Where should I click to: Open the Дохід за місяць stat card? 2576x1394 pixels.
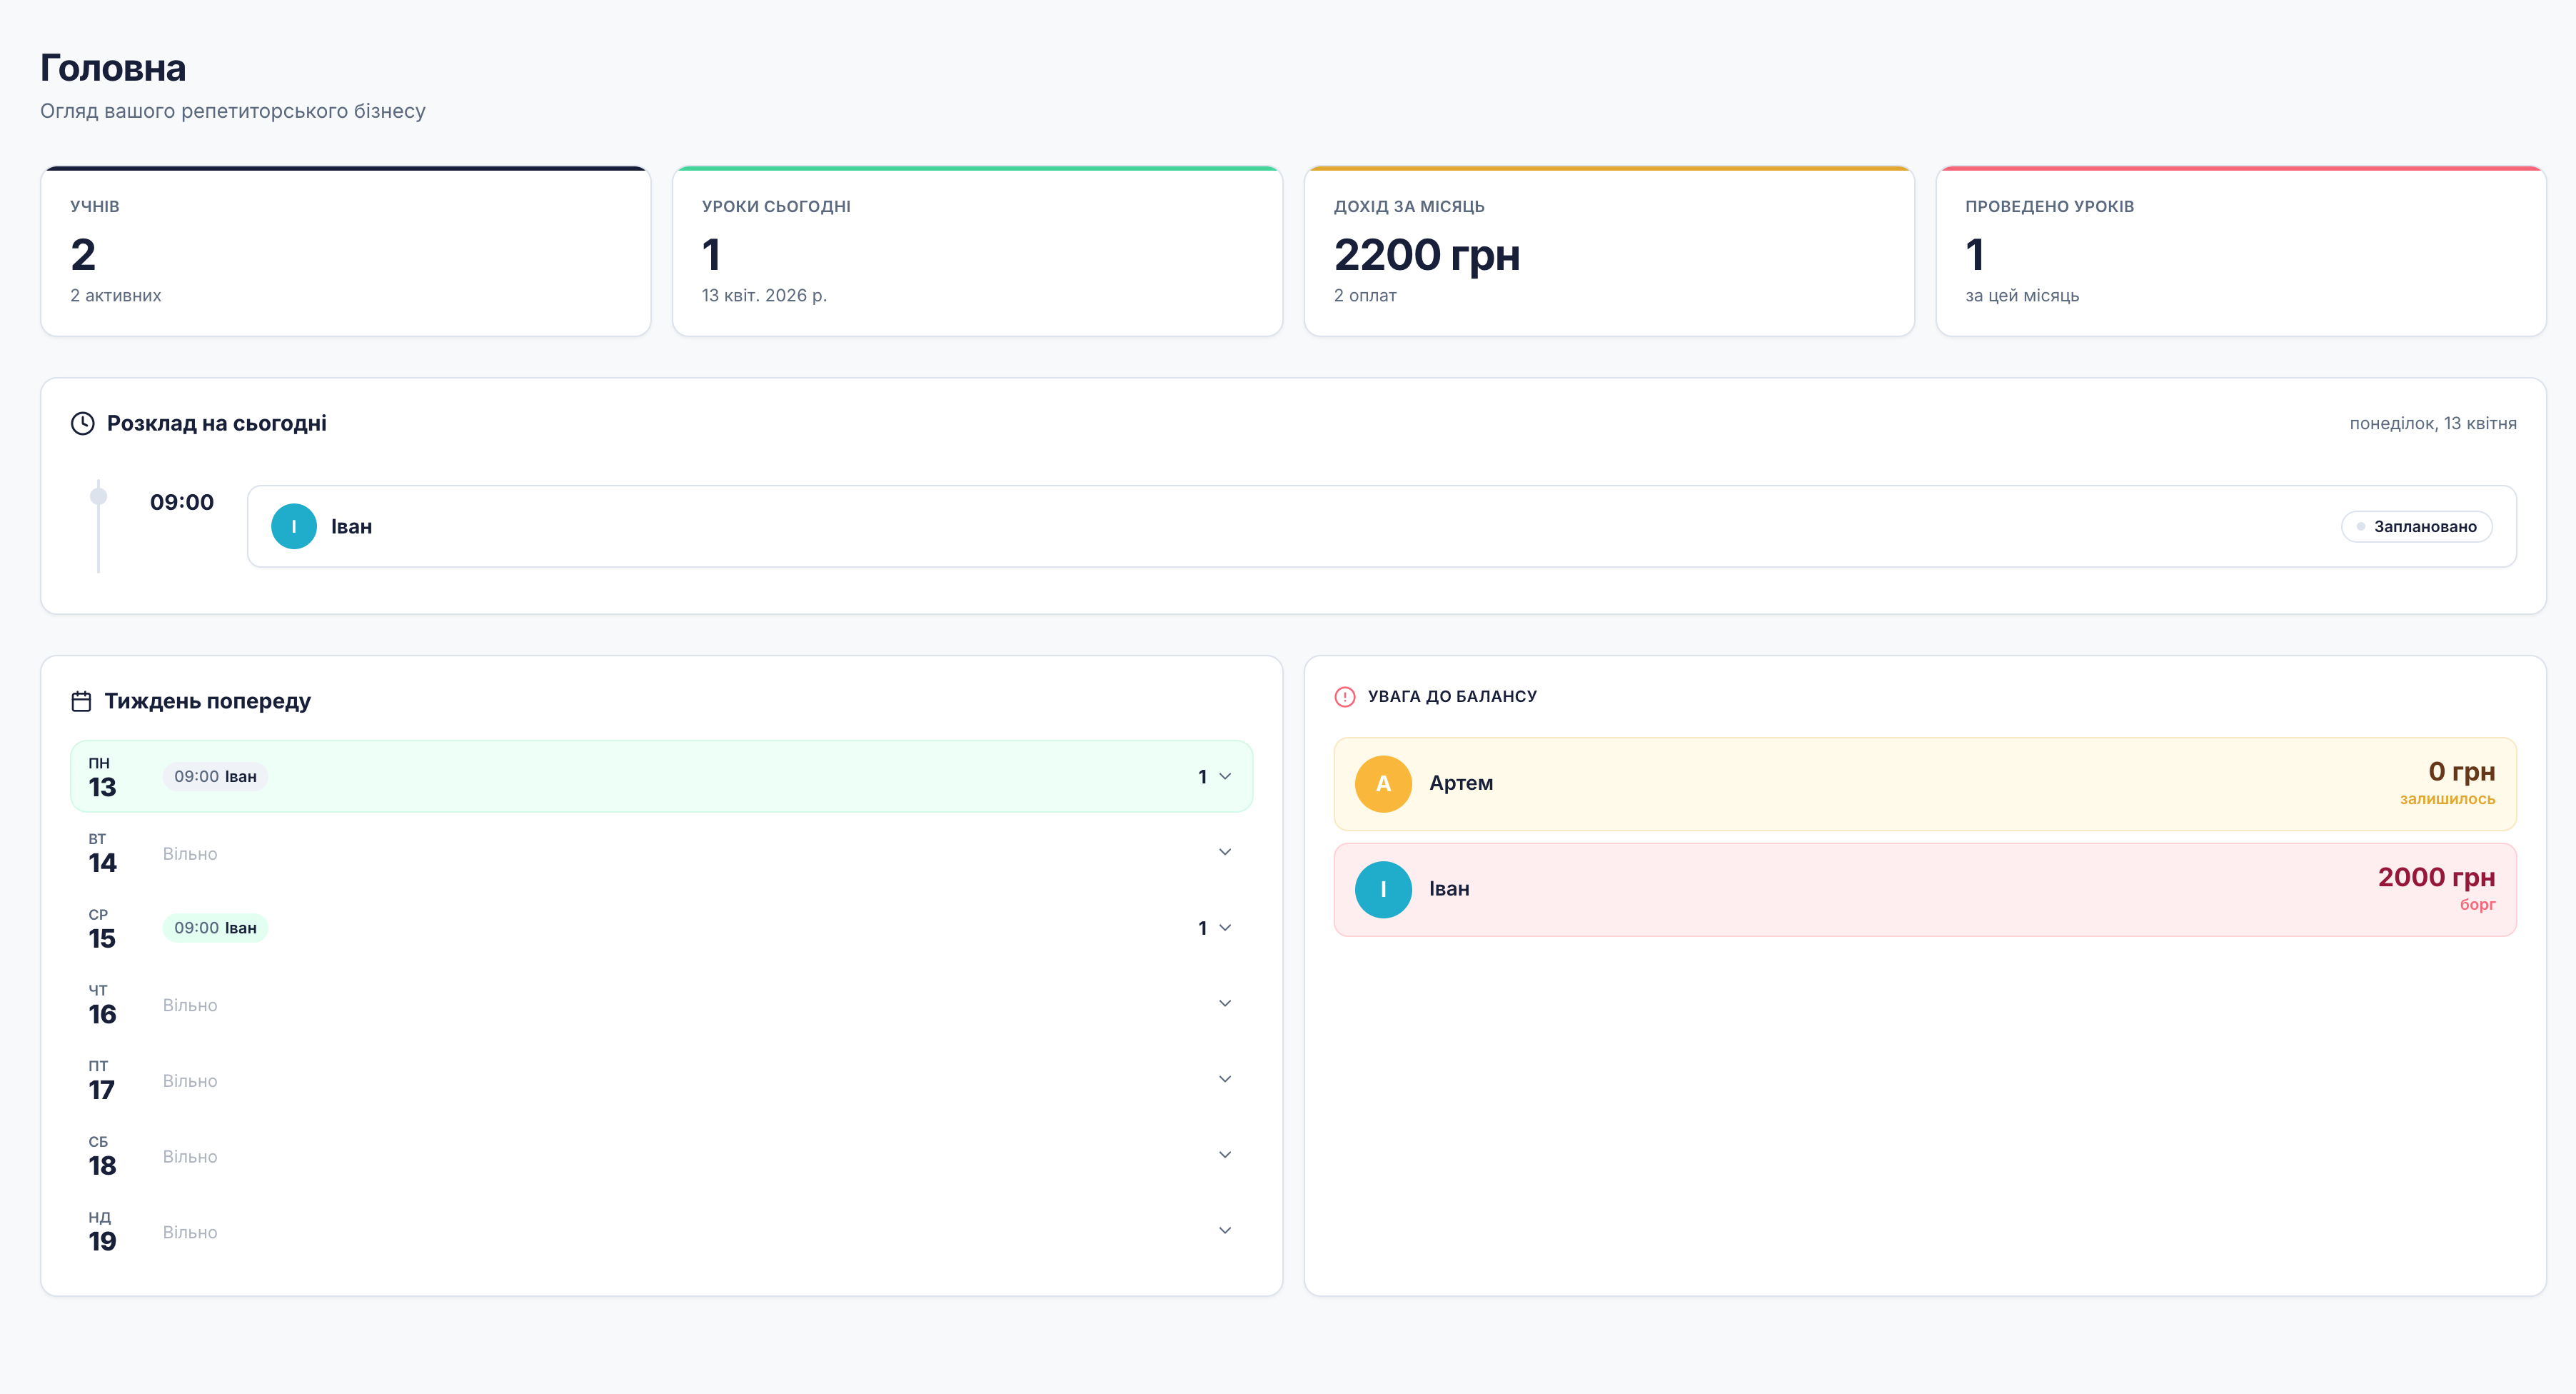click(x=1608, y=252)
